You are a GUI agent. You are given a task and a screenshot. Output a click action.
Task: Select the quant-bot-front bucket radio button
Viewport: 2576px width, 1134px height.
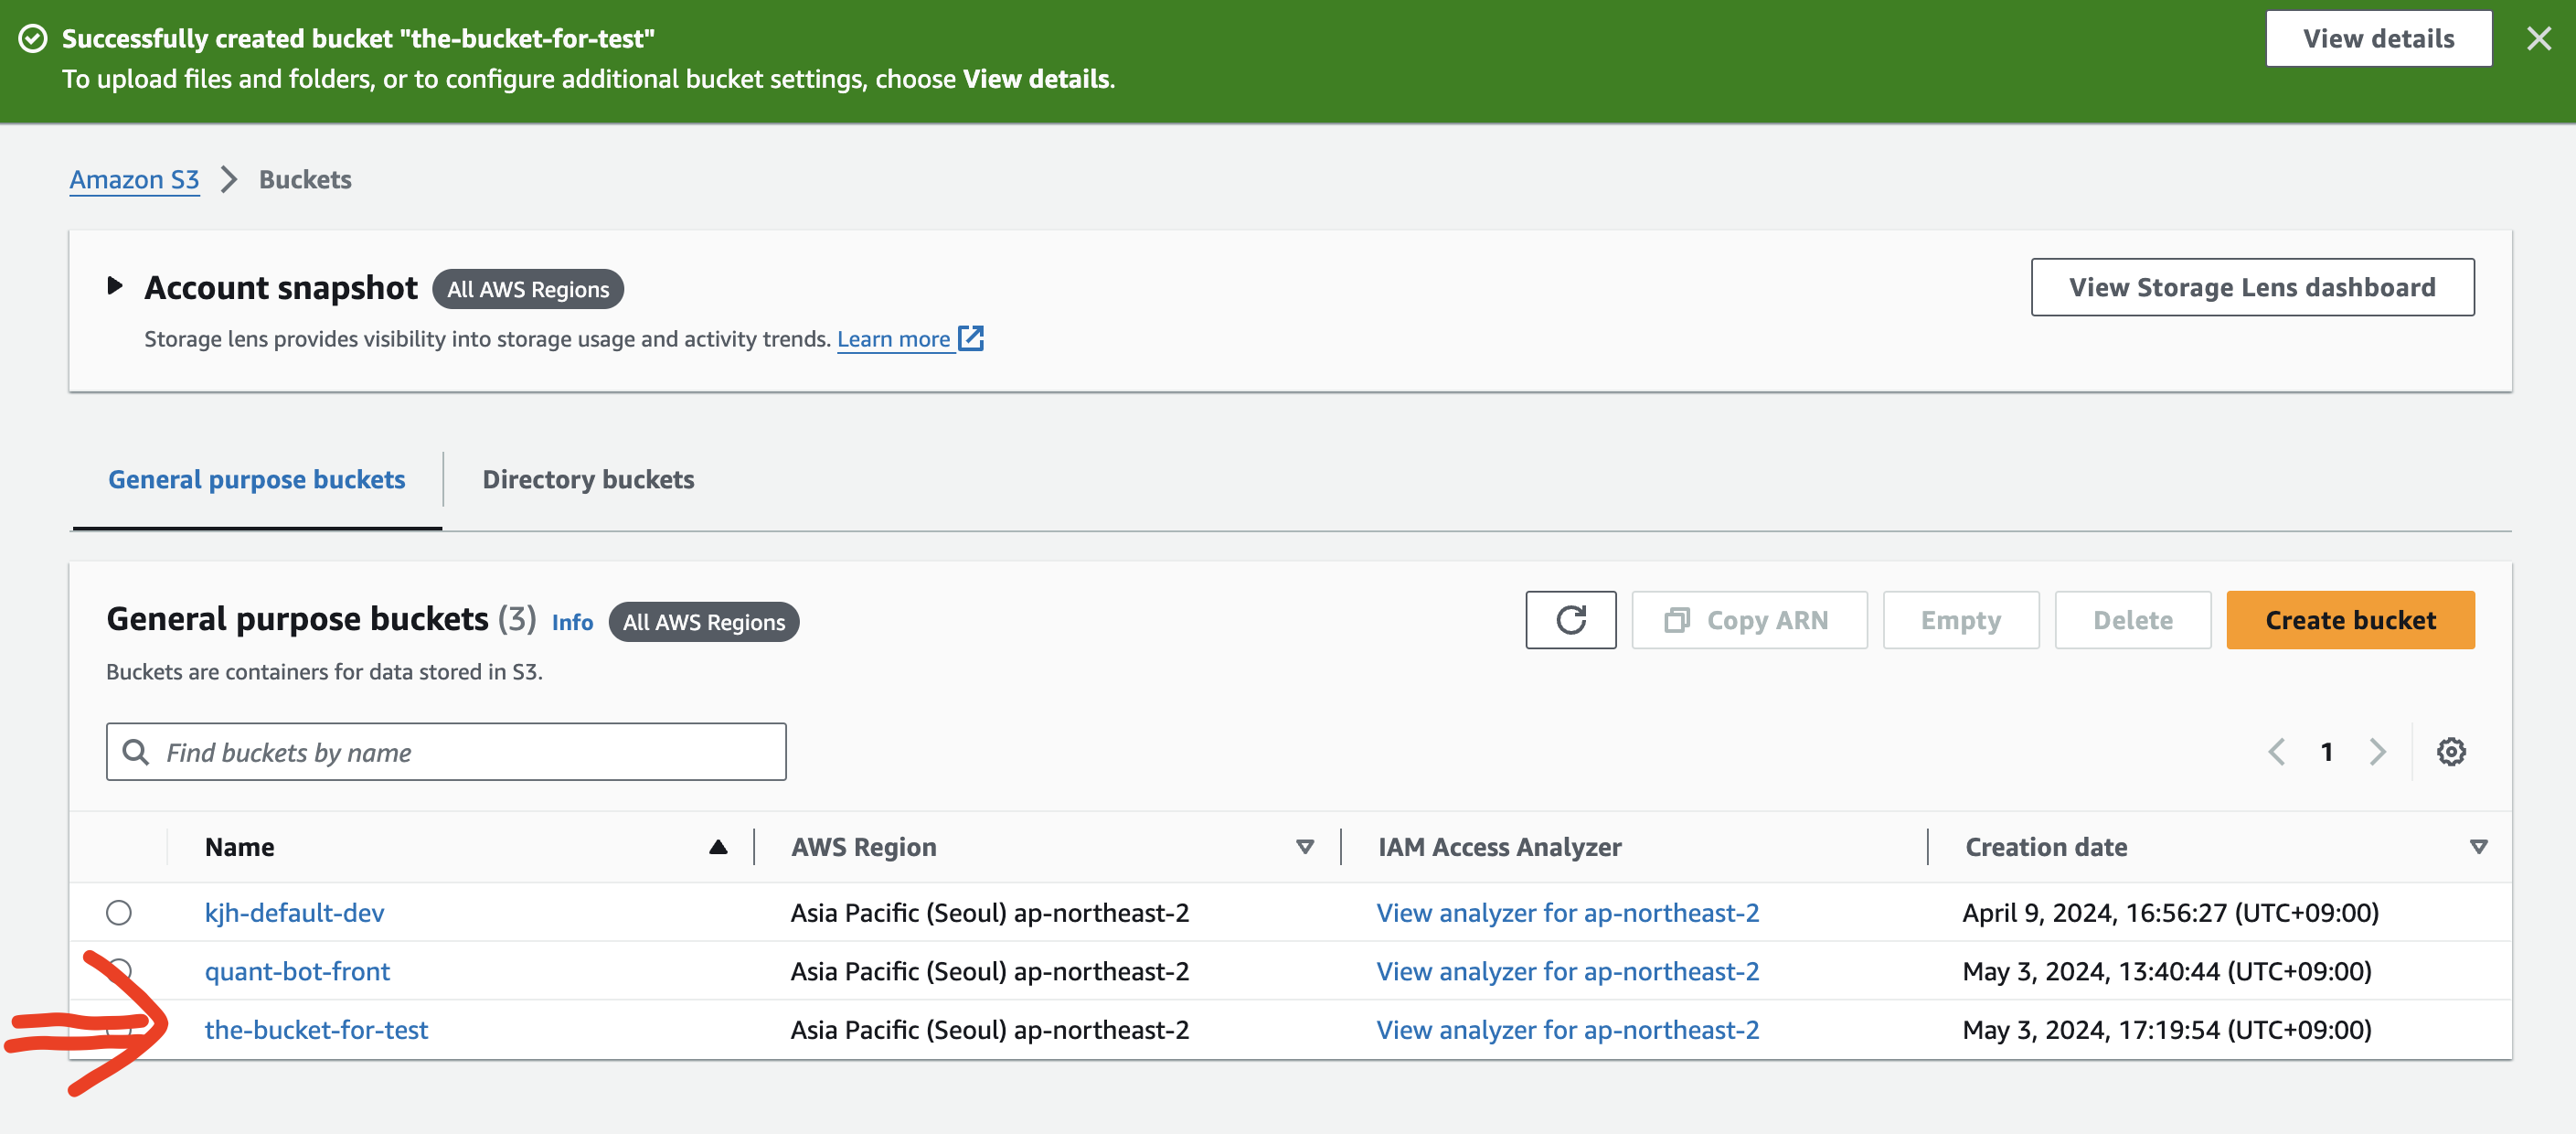[x=121, y=969]
